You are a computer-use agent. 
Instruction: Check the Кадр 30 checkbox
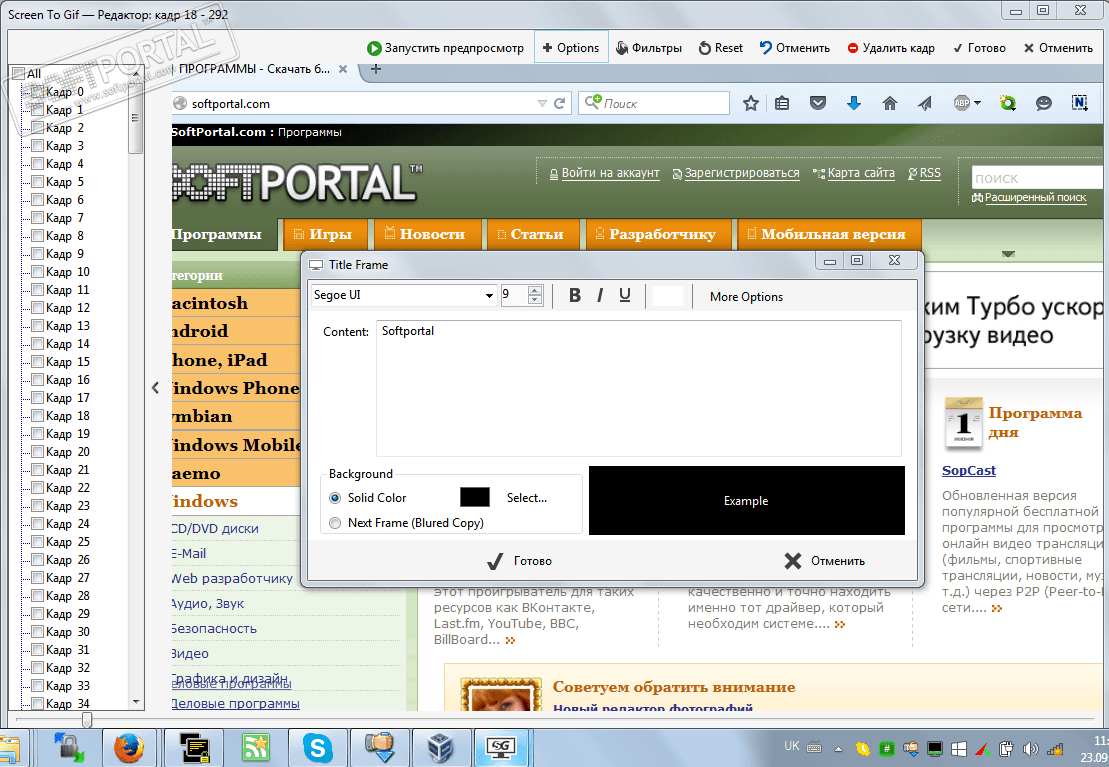coord(37,632)
